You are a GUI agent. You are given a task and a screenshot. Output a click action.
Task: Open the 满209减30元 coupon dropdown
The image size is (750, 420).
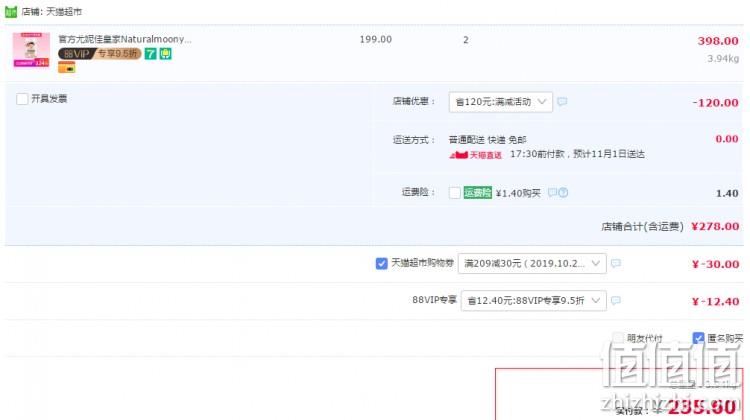(x=532, y=264)
